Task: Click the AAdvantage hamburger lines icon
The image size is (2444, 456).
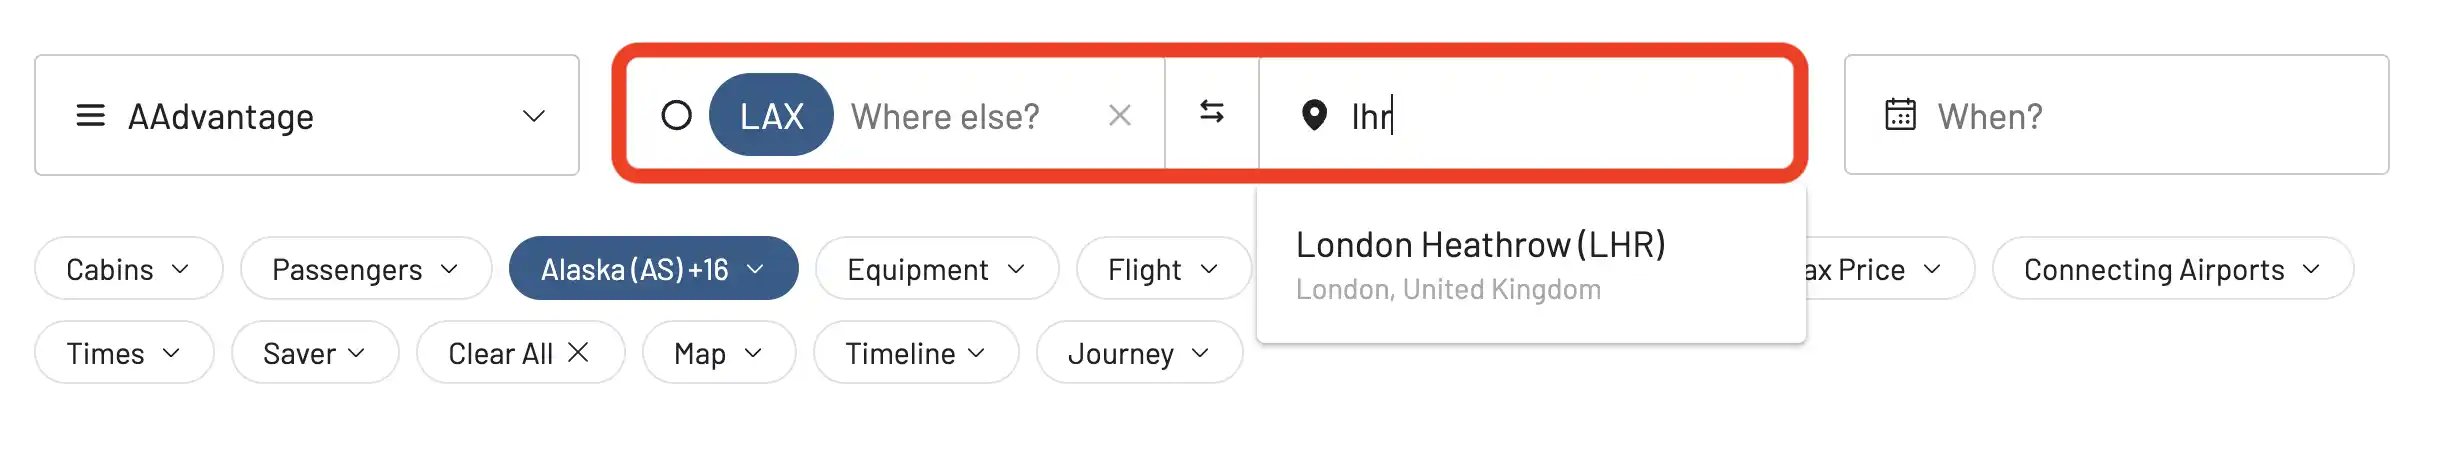Action: tap(90, 115)
